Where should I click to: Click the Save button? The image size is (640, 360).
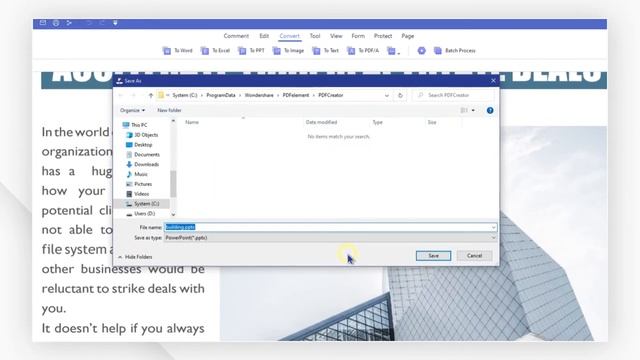coord(433,256)
